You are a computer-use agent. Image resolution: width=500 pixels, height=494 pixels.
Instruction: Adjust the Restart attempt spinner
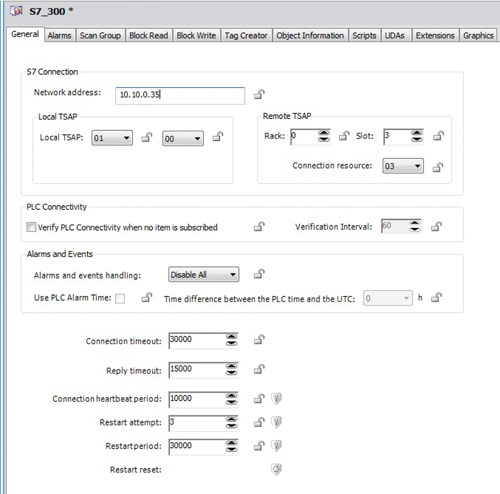232,423
